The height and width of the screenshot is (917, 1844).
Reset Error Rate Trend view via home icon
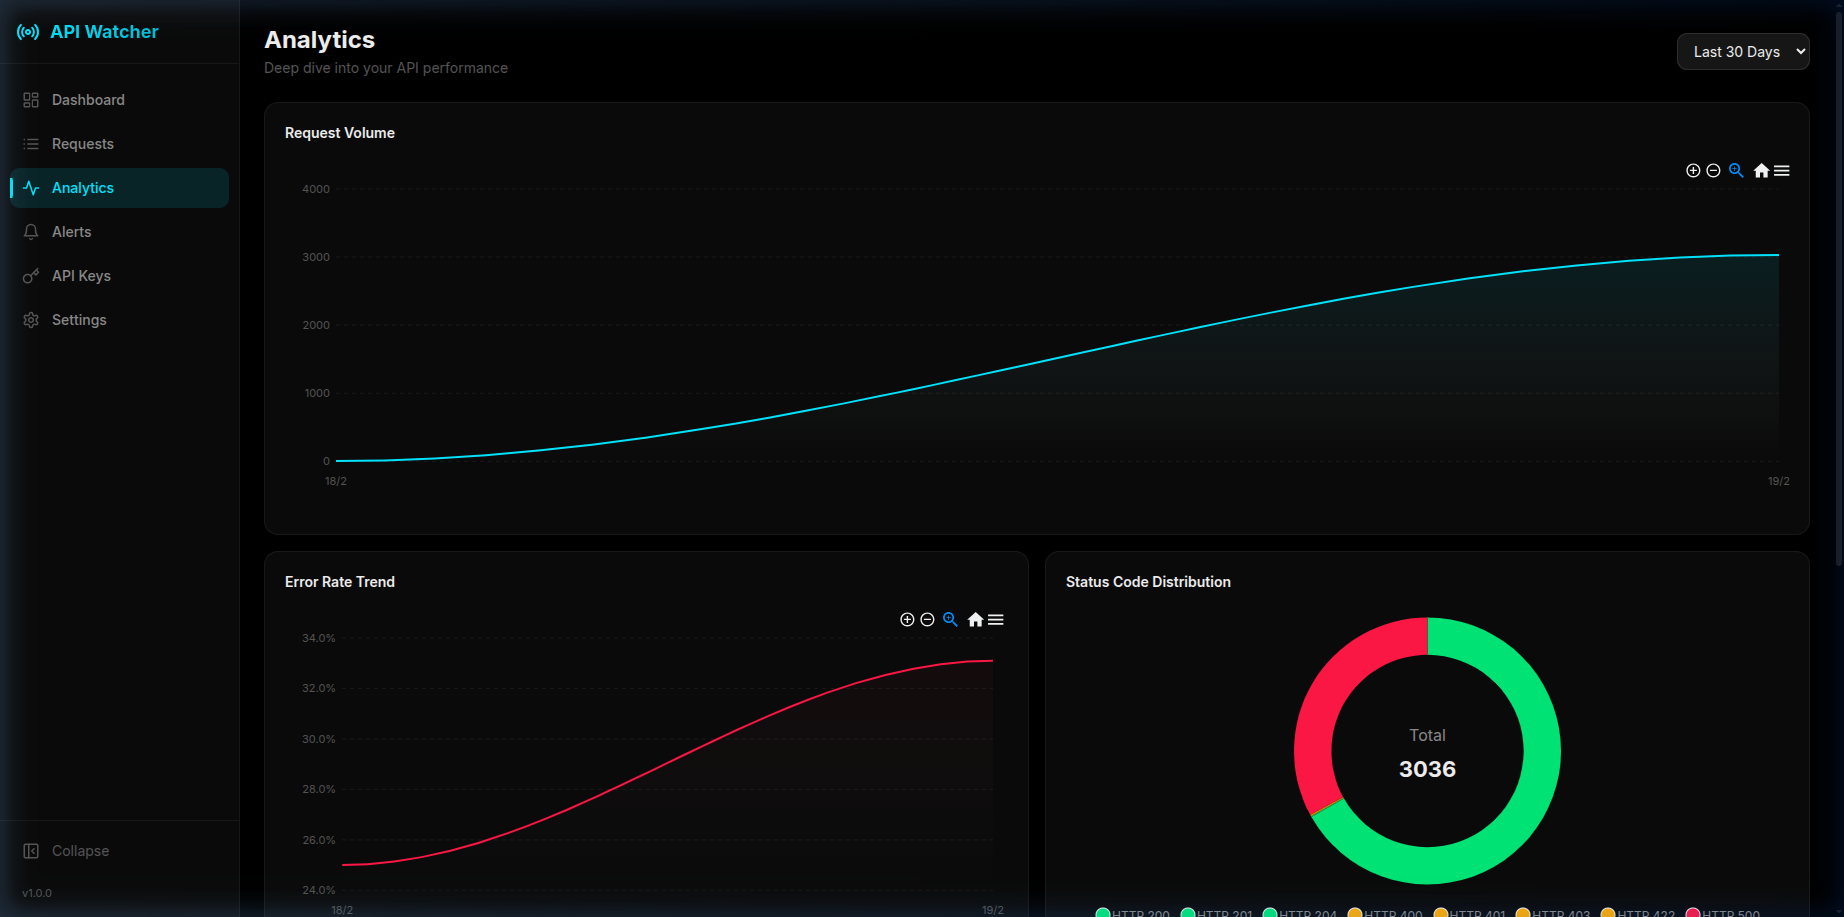pos(975,619)
